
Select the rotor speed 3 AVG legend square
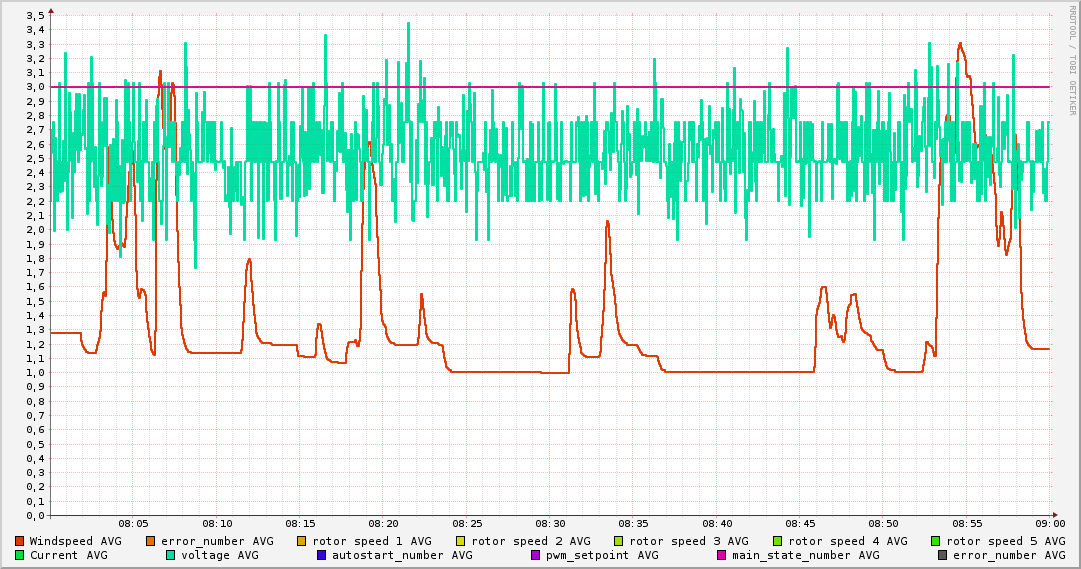618,541
